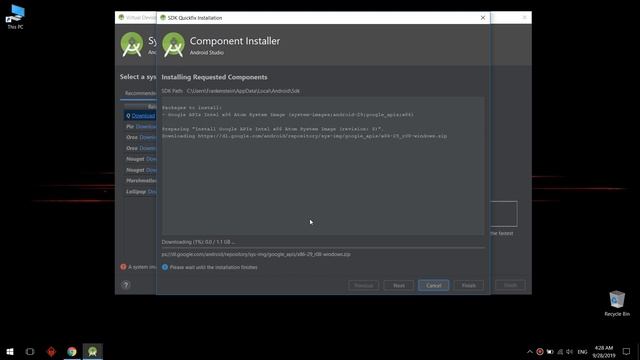
Task: Click the SDK Path text line
Action: coord(230,91)
